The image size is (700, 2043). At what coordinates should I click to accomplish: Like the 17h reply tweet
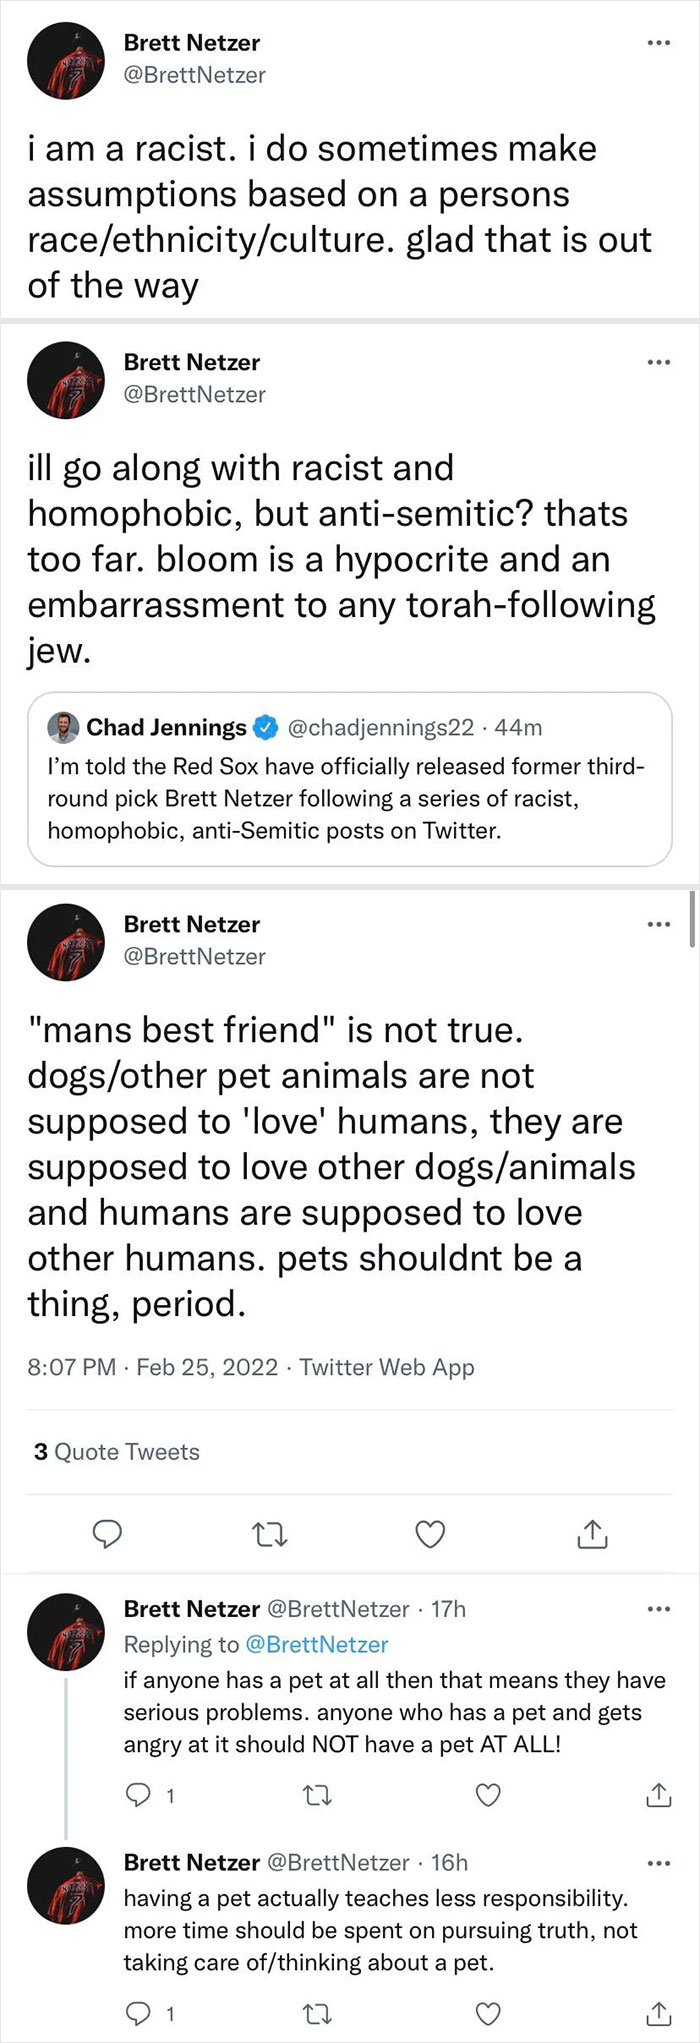(487, 1795)
